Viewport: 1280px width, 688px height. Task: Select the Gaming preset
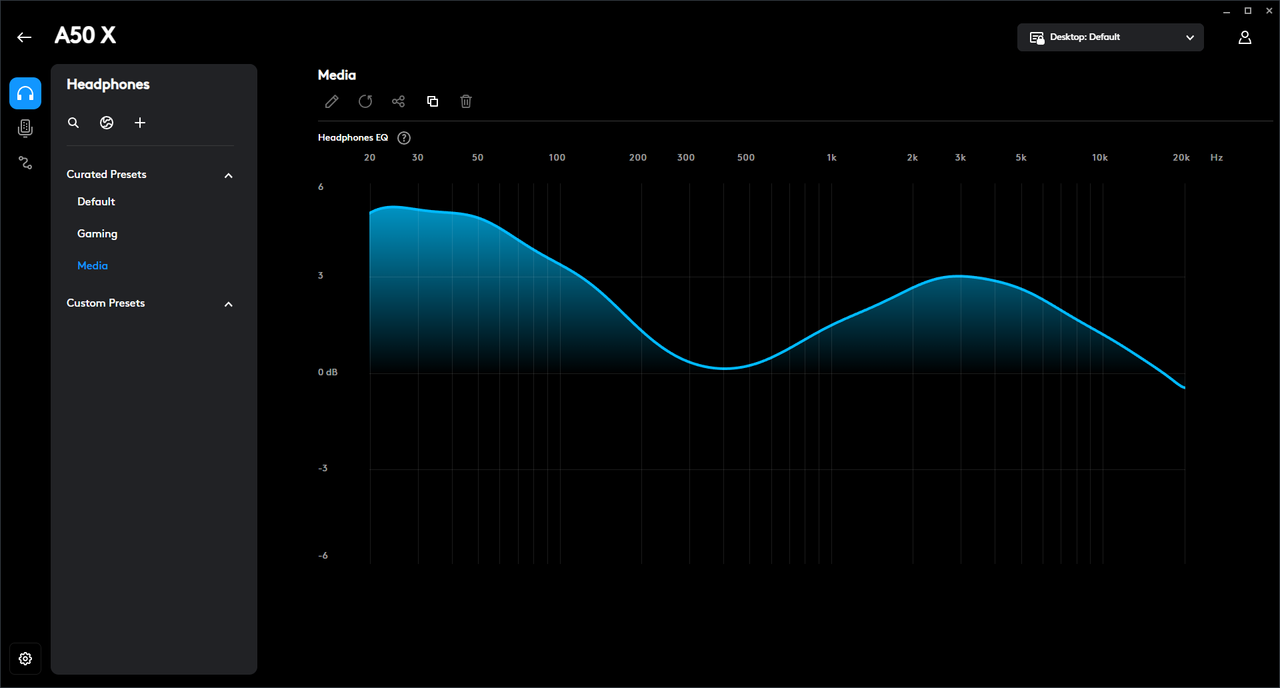pyautogui.click(x=97, y=234)
